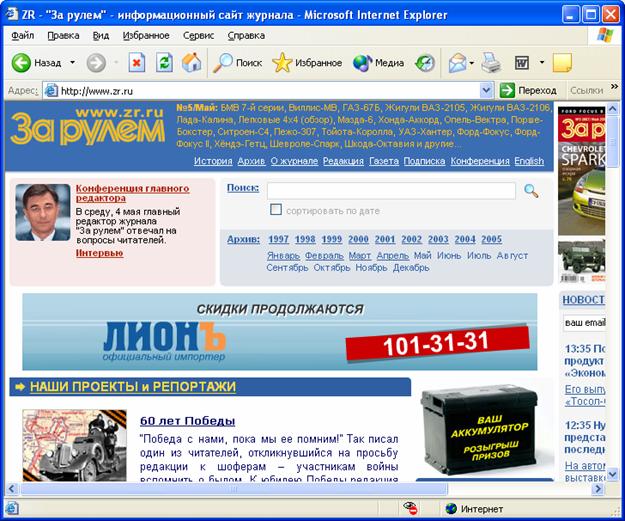625x521 pixels.
Task: Click the Back (Назад) arrow icon
Action: [x=21, y=63]
